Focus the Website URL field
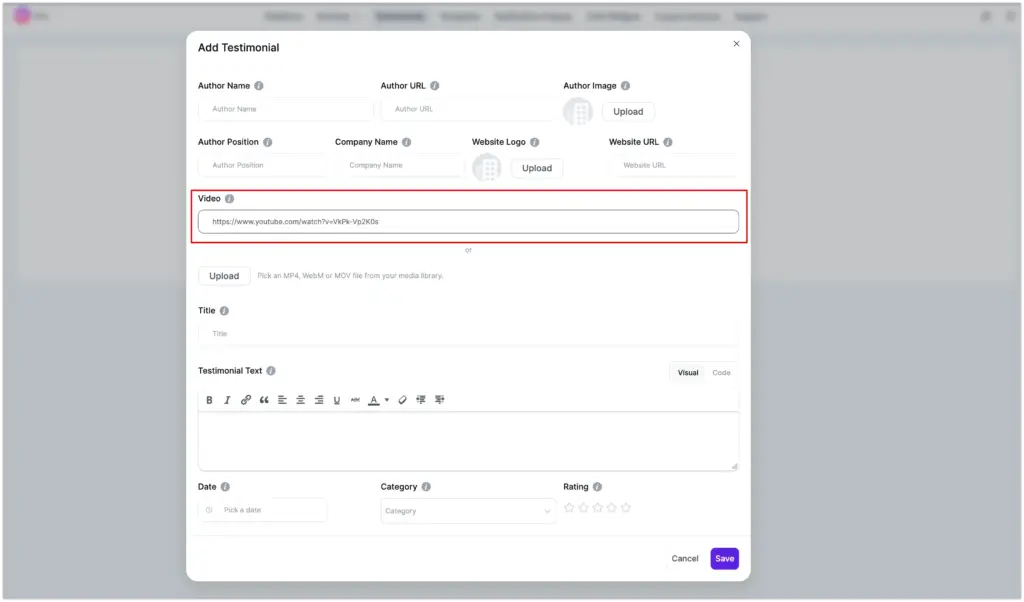Viewport: 1024px width, 602px height. (x=674, y=166)
